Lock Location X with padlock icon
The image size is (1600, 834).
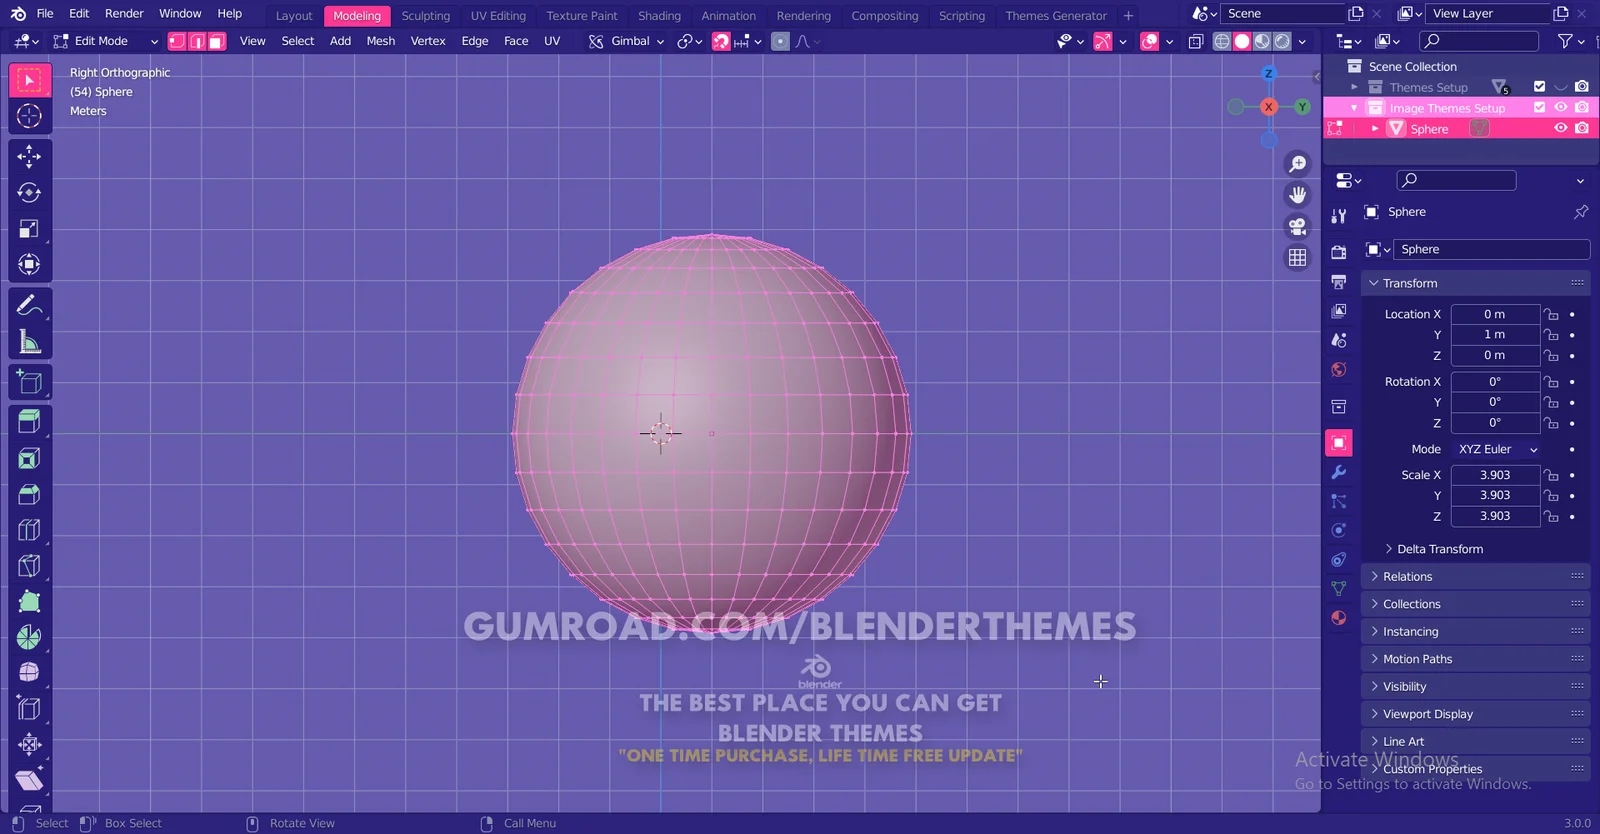coord(1551,314)
